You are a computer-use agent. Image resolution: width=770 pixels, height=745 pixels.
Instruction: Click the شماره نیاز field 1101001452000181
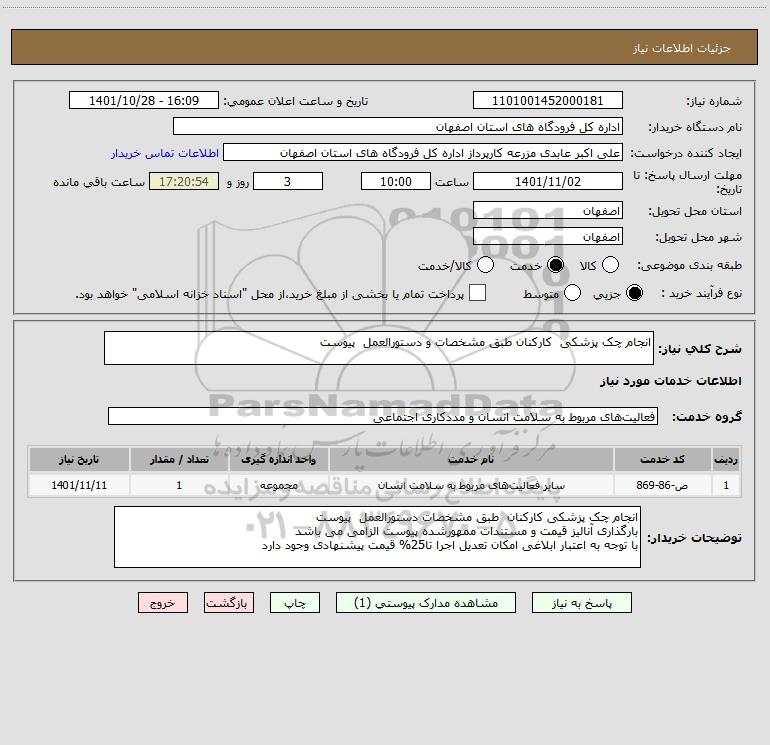[x=548, y=100]
